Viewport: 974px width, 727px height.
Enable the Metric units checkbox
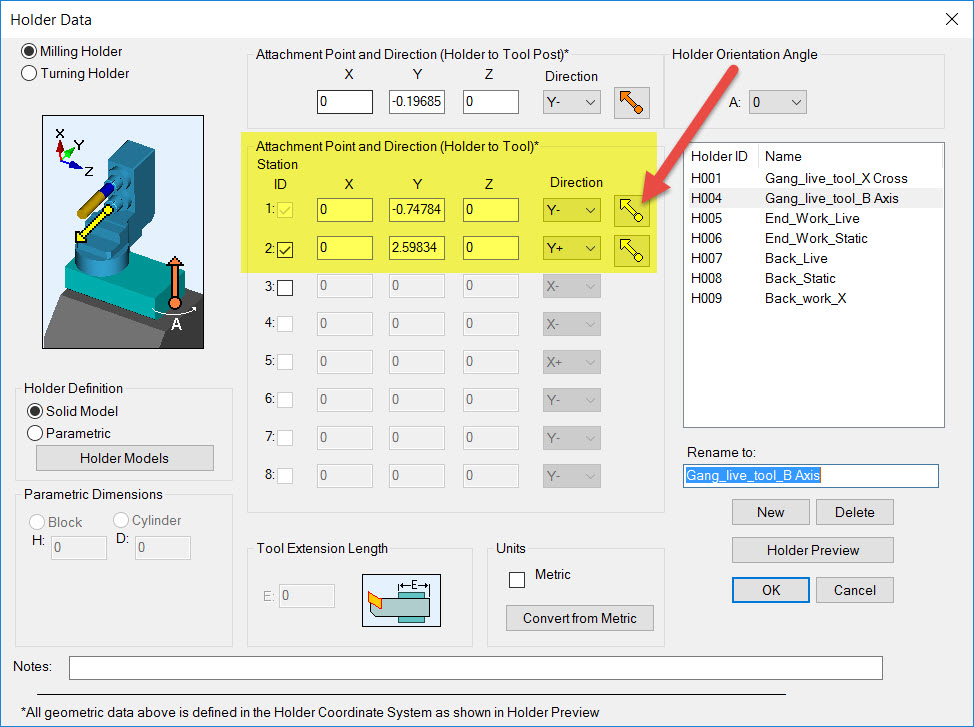tap(516, 578)
